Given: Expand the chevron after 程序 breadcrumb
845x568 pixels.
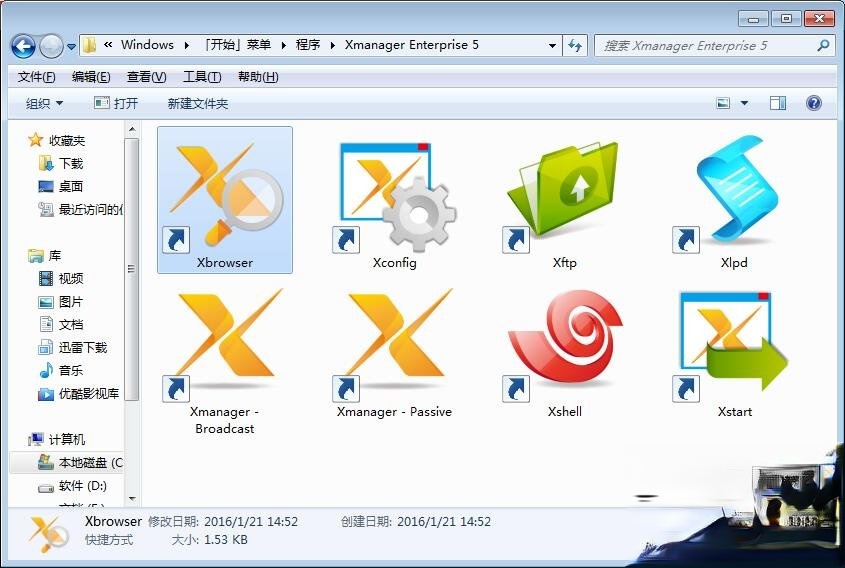Looking at the screenshot, I should click(x=333, y=45).
